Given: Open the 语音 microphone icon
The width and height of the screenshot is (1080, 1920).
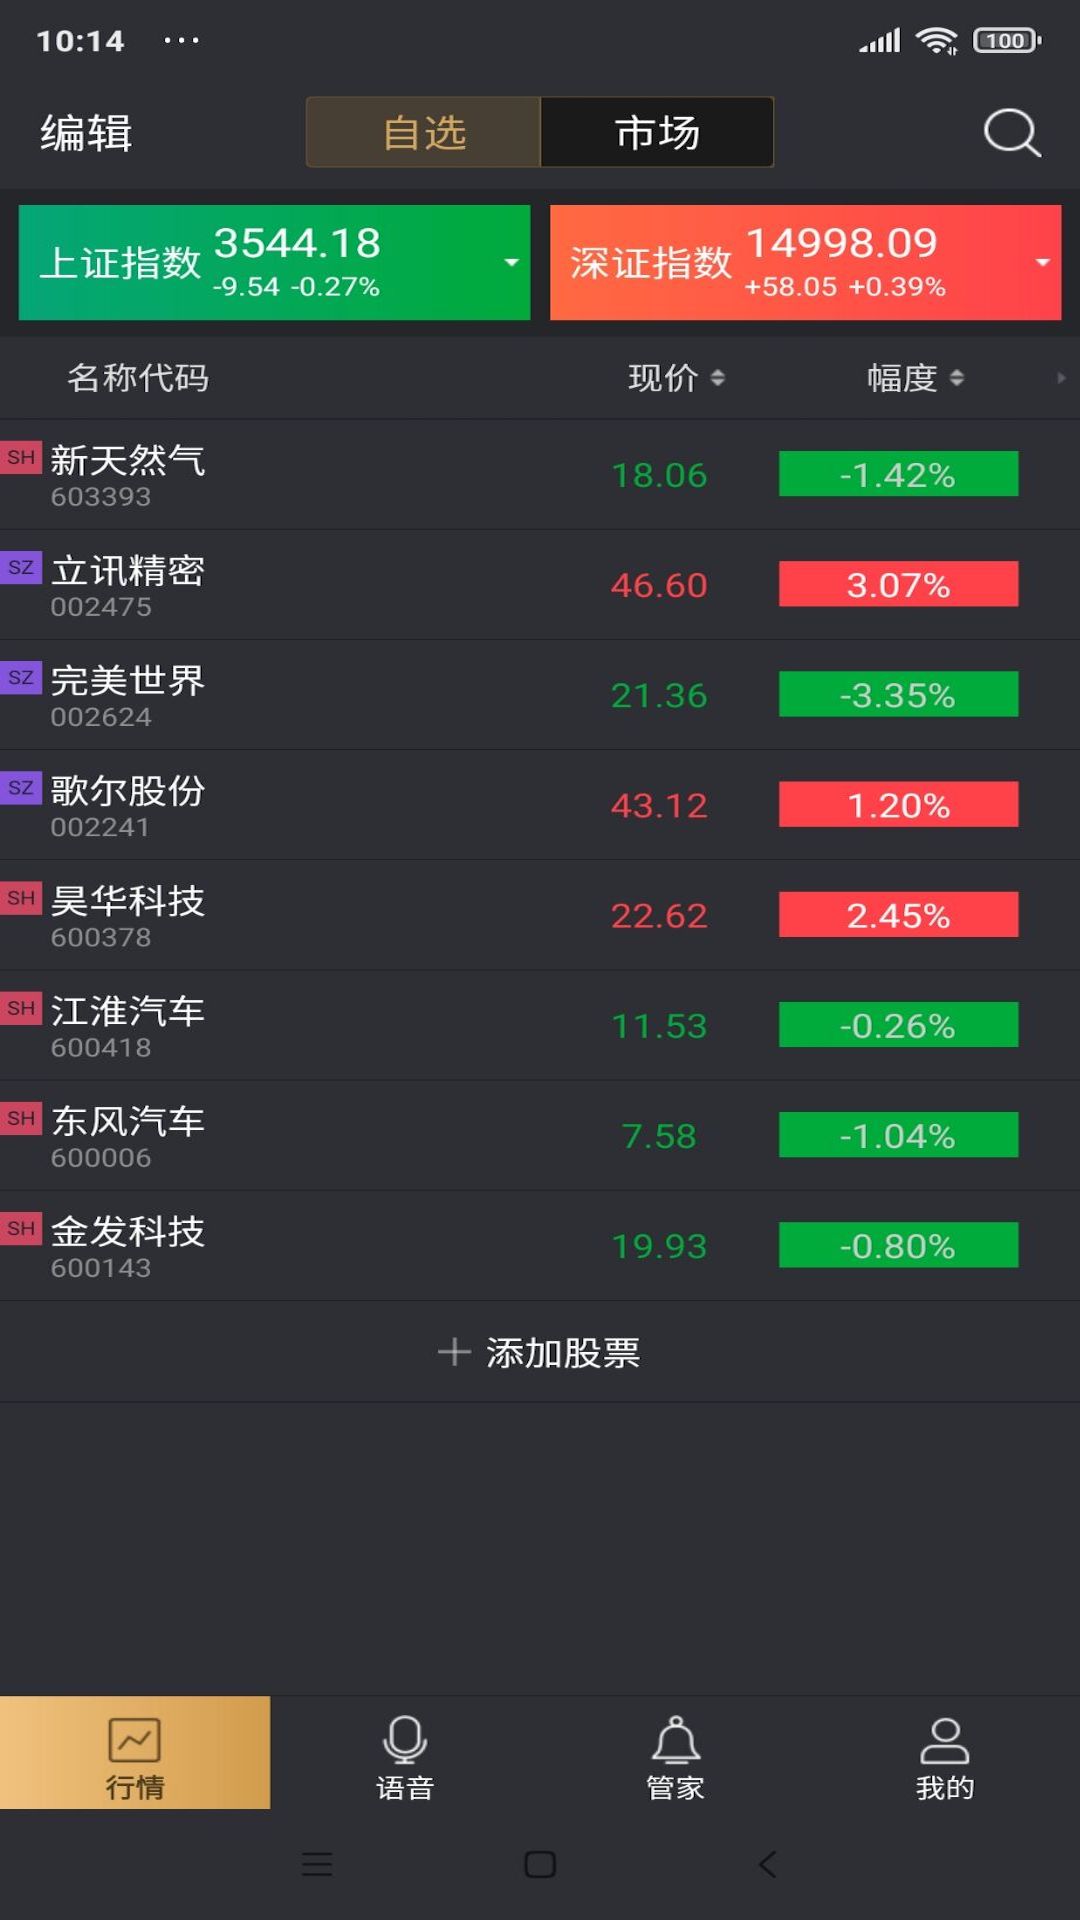Looking at the screenshot, I should click(x=405, y=1741).
